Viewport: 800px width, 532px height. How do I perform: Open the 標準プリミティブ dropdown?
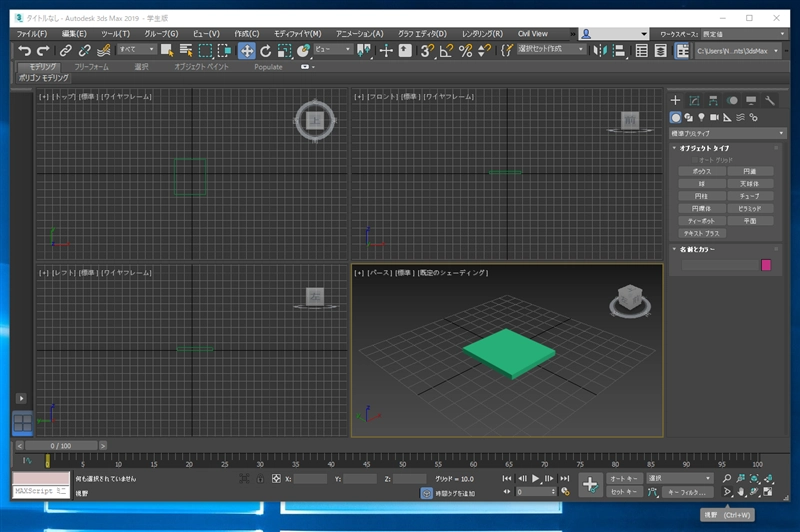pos(728,133)
